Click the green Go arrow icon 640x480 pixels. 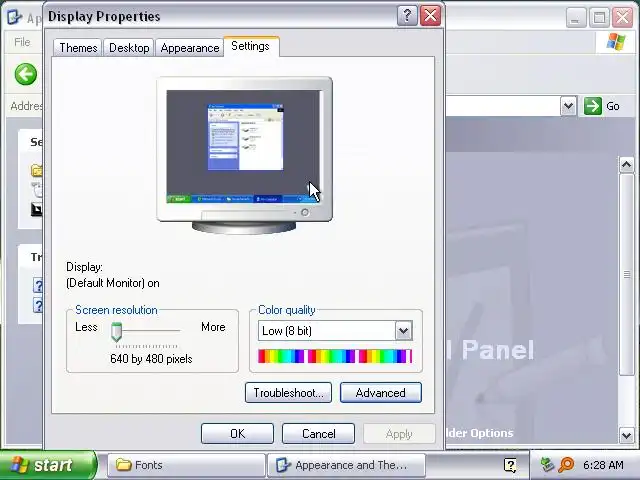coord(593,106)
